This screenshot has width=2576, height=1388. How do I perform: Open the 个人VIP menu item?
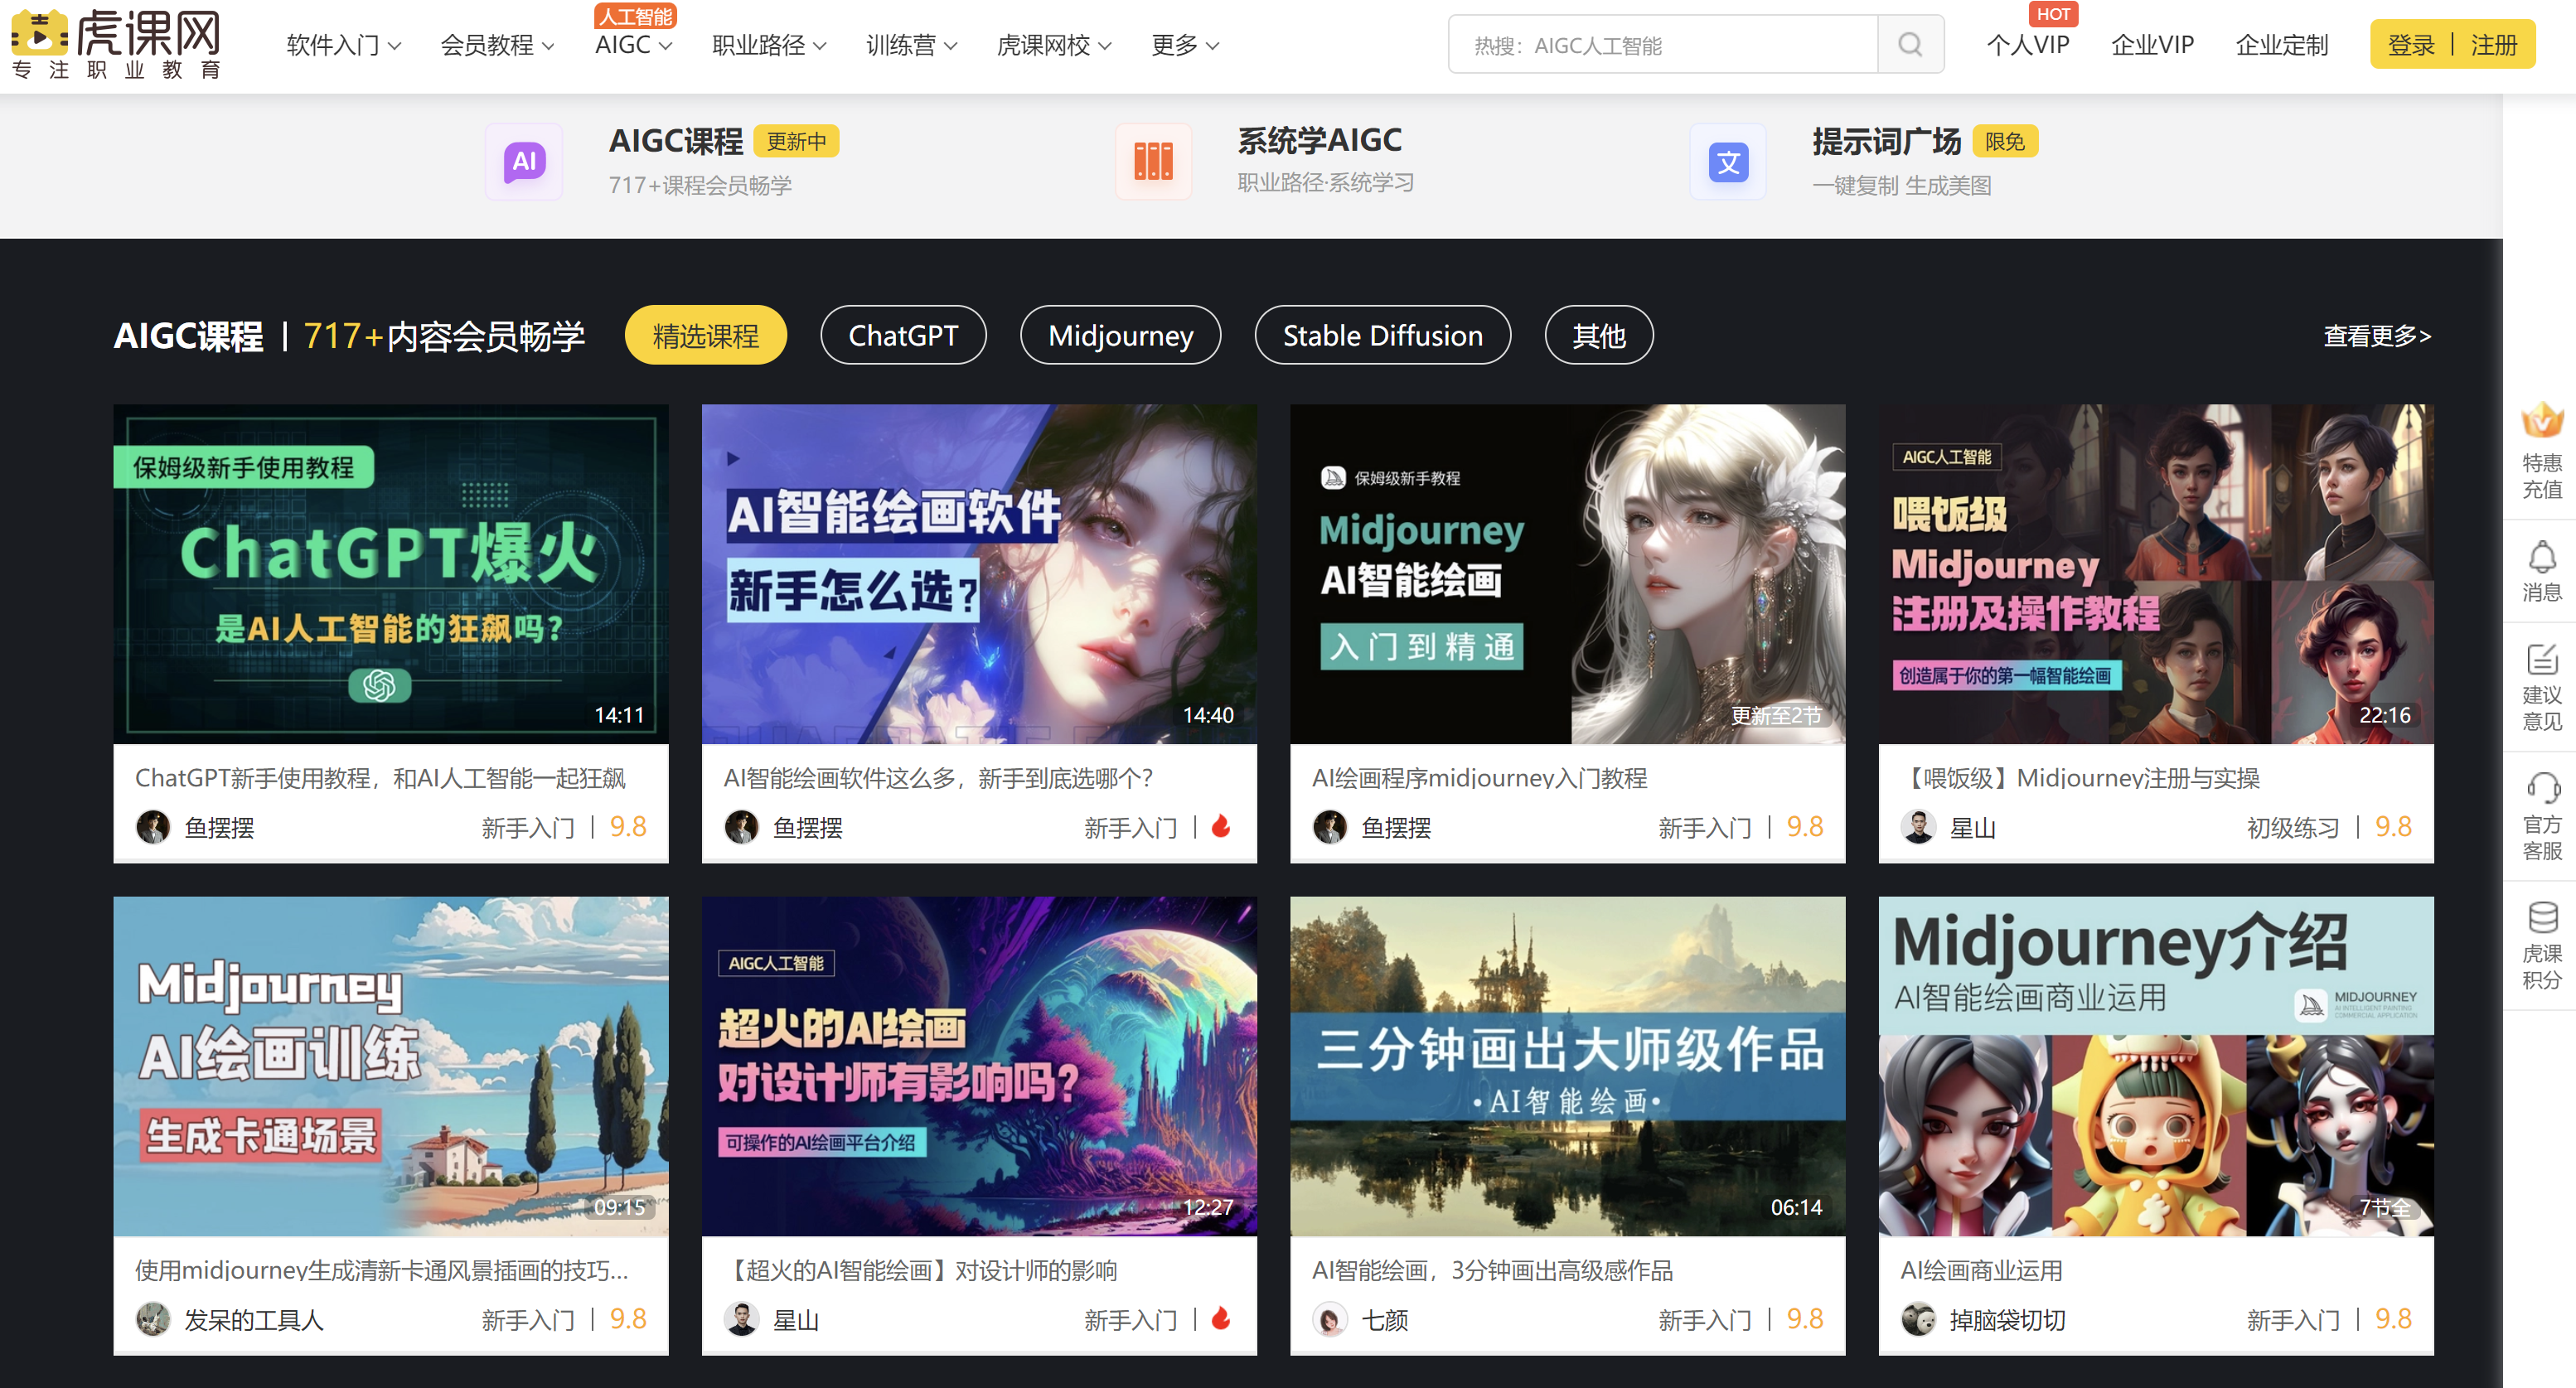click(2027, 45)
